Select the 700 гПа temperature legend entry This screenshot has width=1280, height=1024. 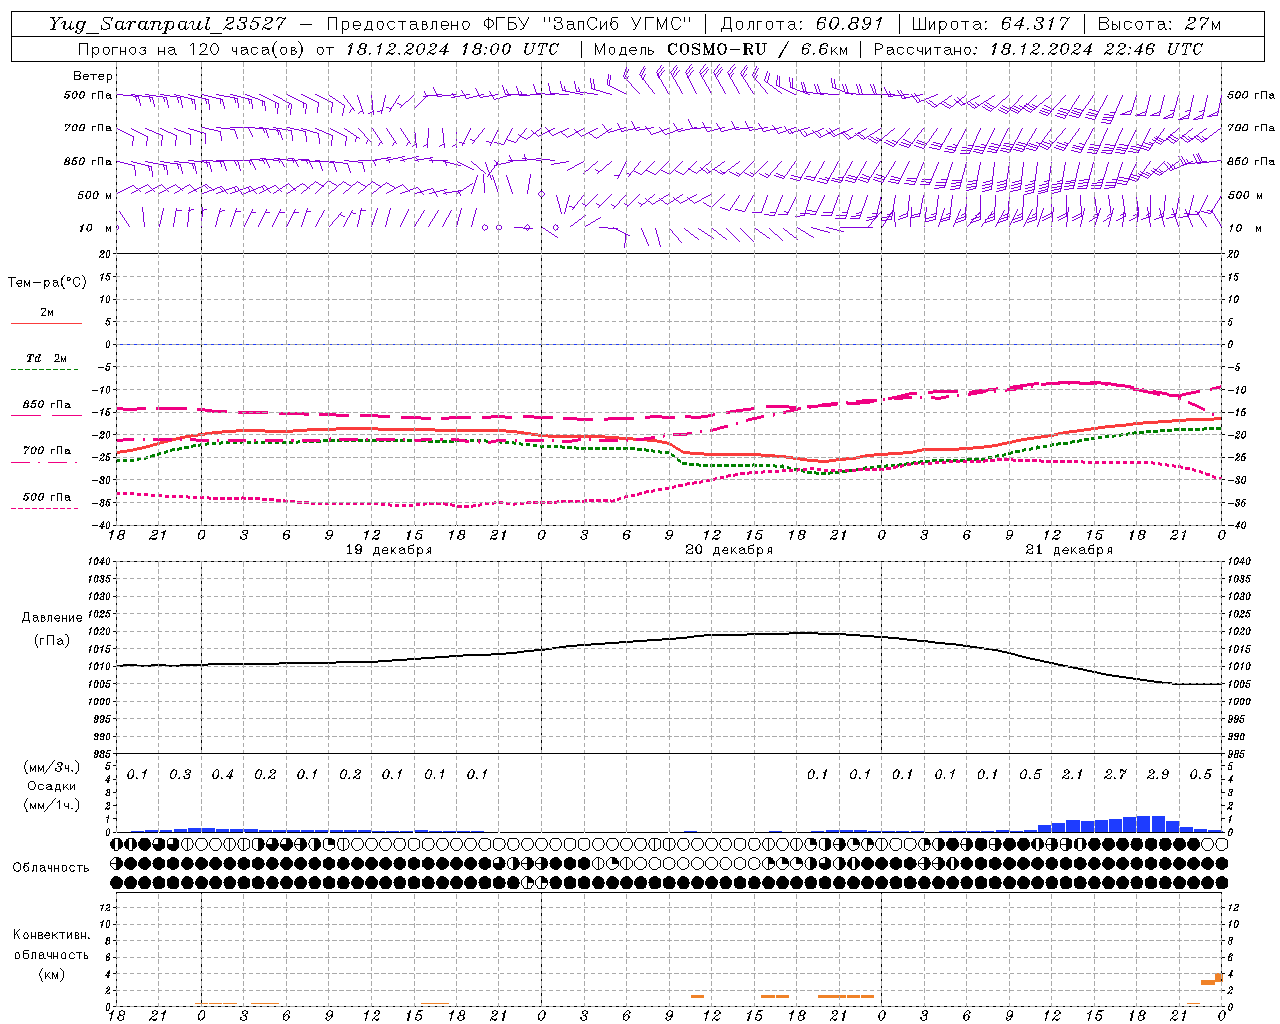click(47, 451)
